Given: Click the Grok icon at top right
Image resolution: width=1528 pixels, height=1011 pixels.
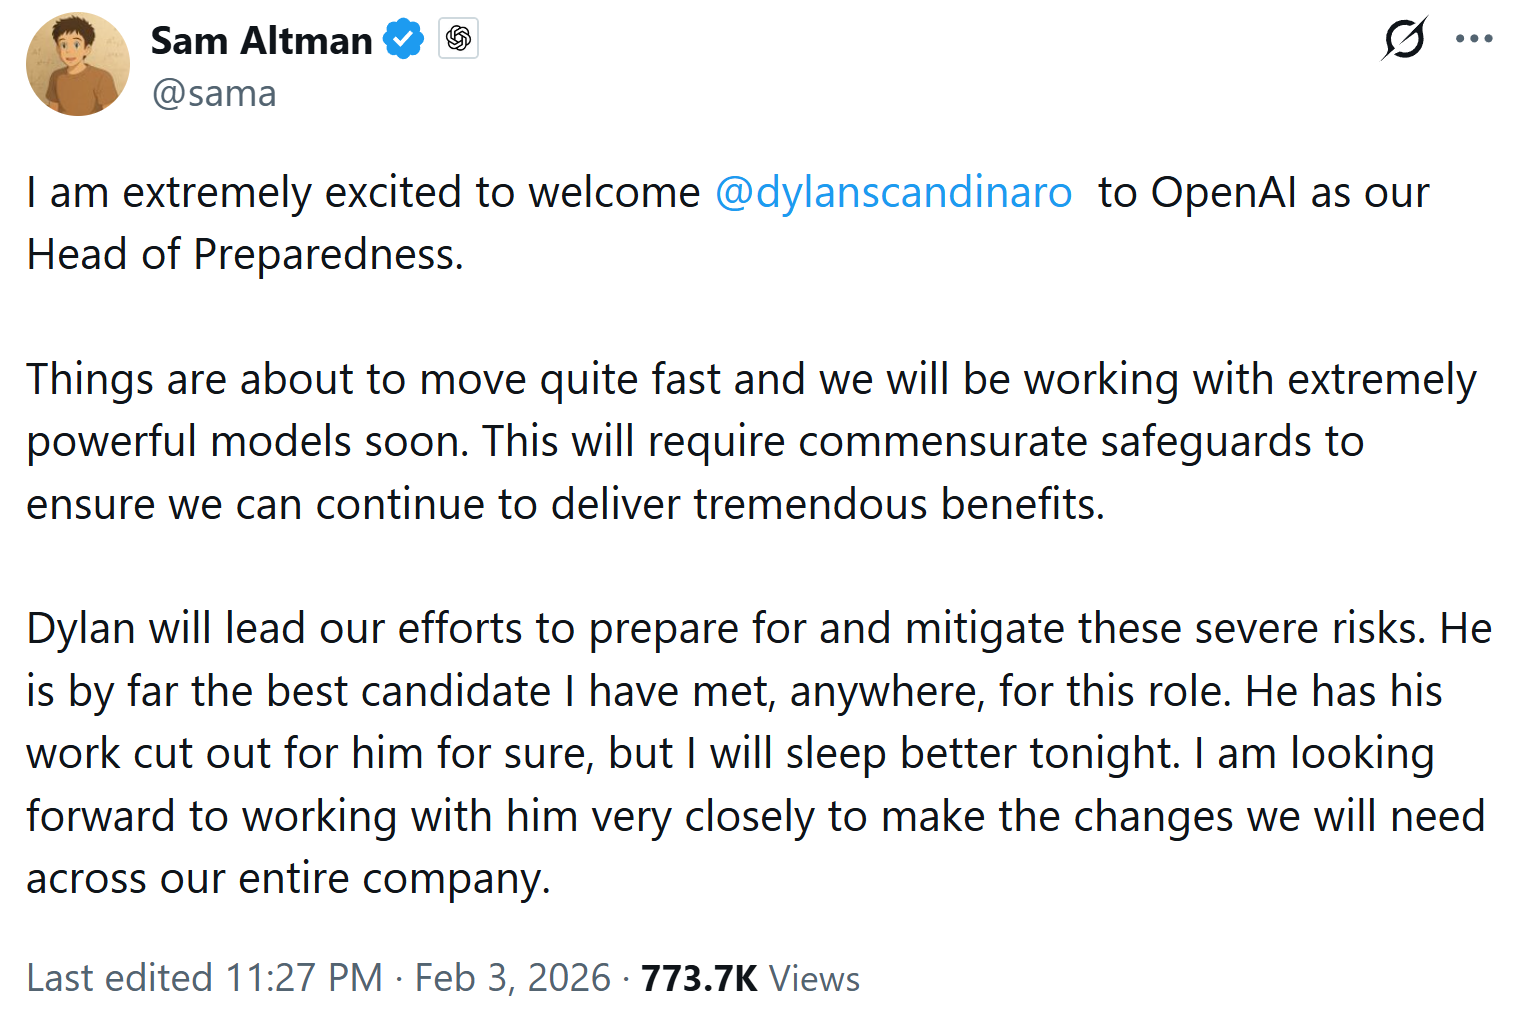Looking at the screenshot, I should pos(1404,40).
